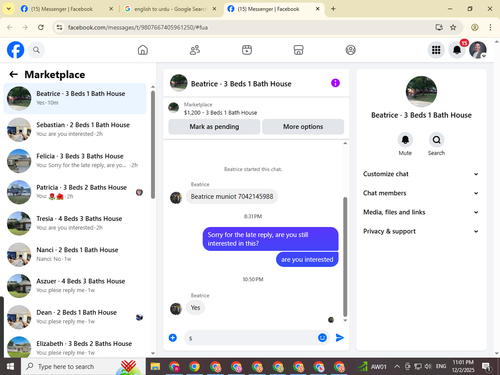Open the Sebastian 2 Beds 1 Bath chat

click(x=75, y=130)
